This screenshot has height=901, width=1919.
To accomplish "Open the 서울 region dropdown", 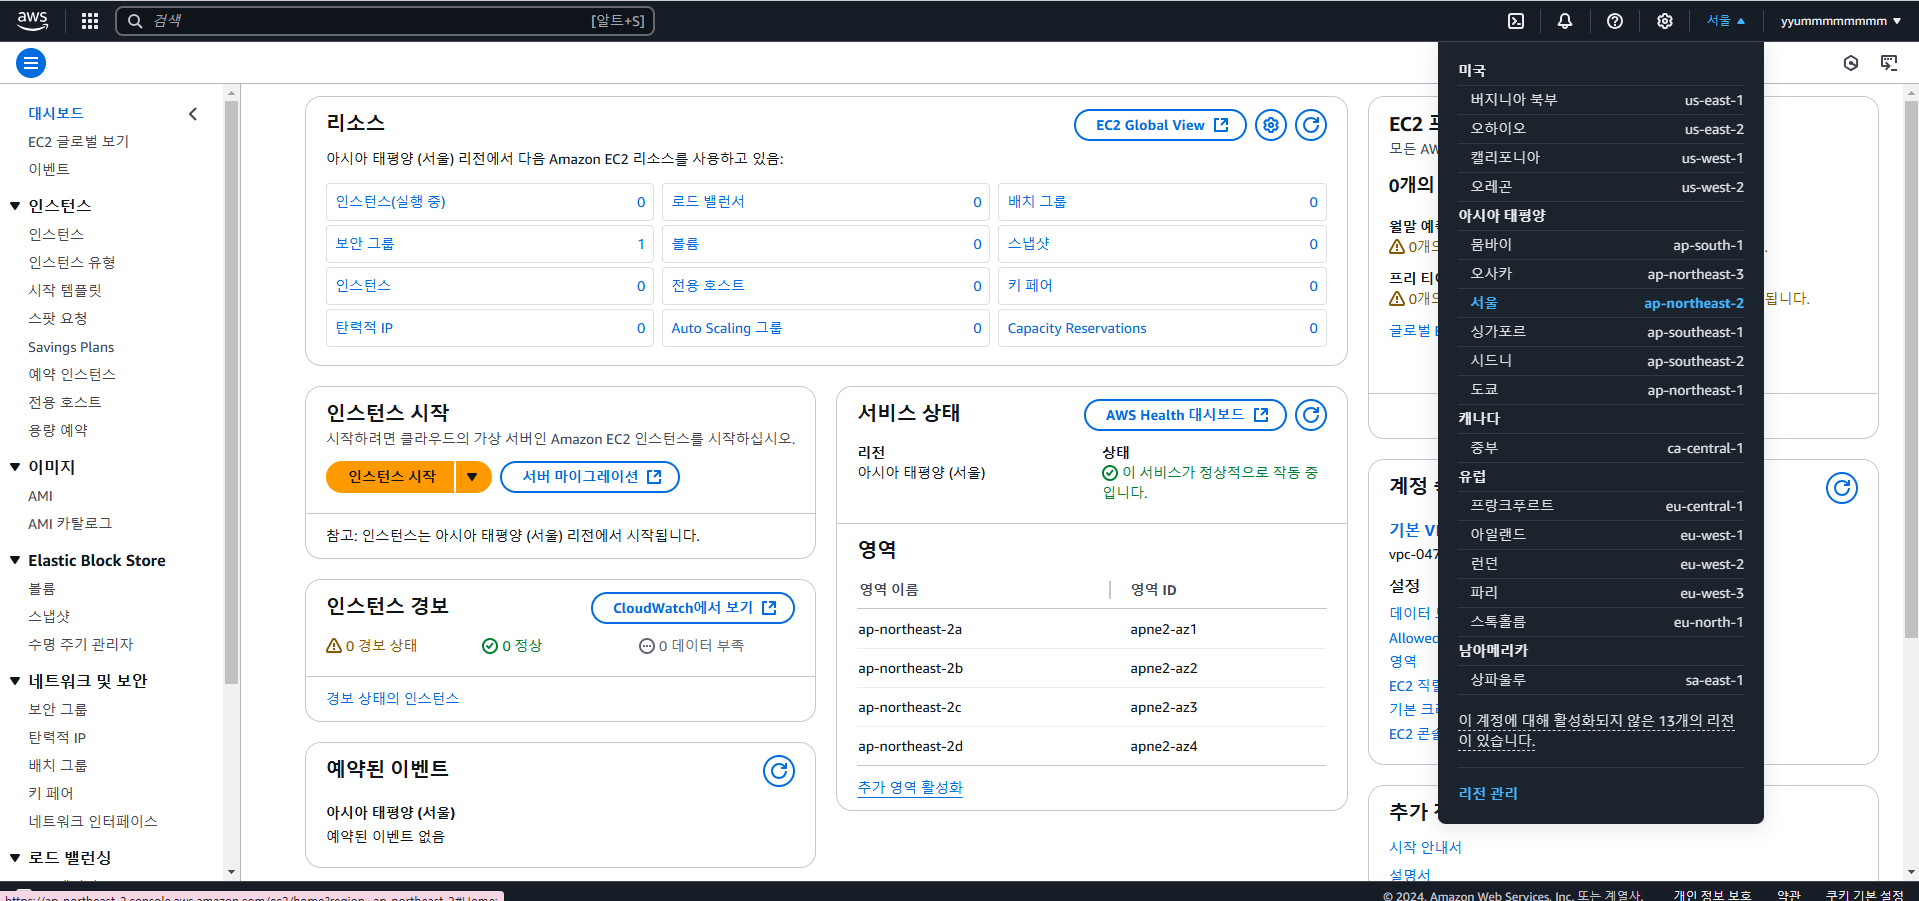I will (x=1725, y=21).
